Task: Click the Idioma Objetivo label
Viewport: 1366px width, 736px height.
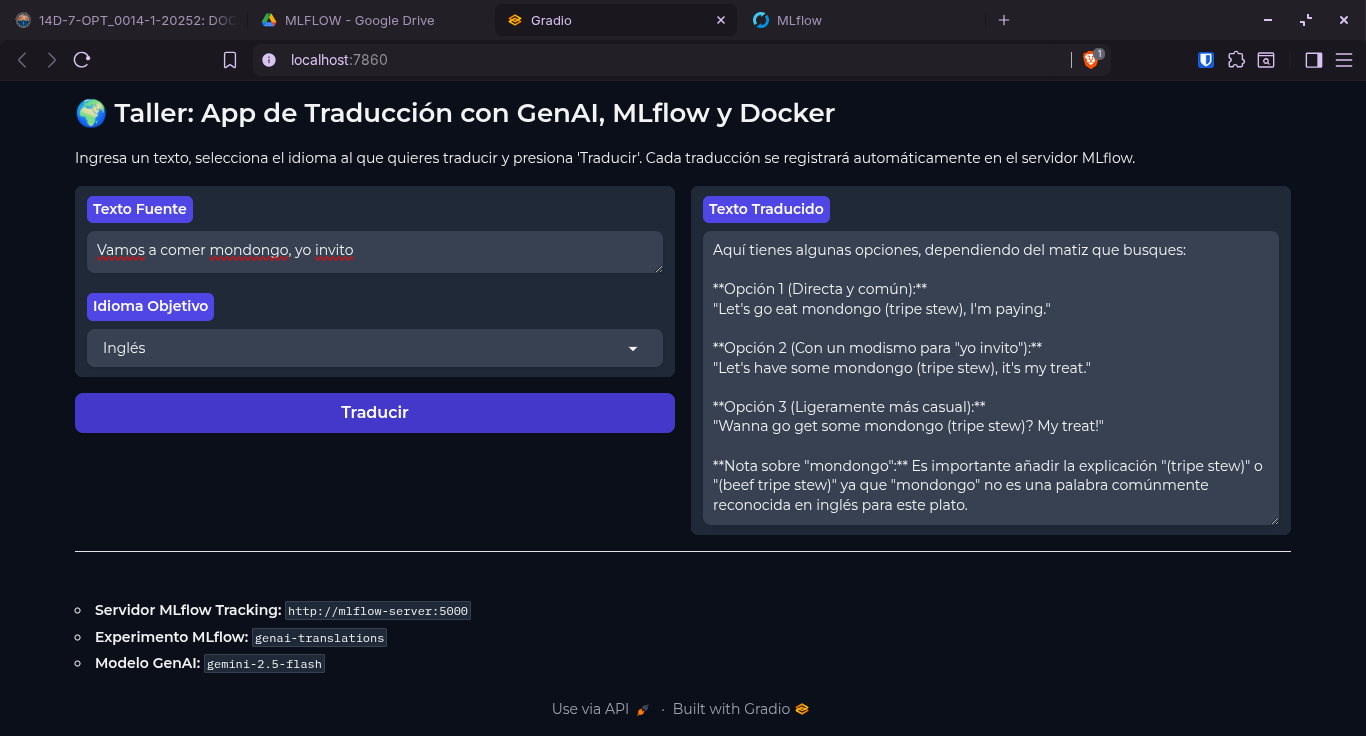Action: [150, 306]
